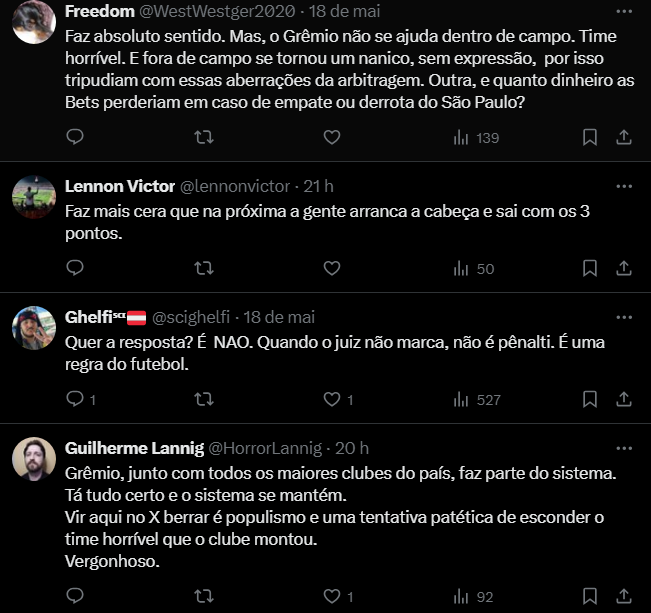Open more menu on Guilherme Lannig's tweet
This screenshot has height=613, width=651.
coord(624,447)
